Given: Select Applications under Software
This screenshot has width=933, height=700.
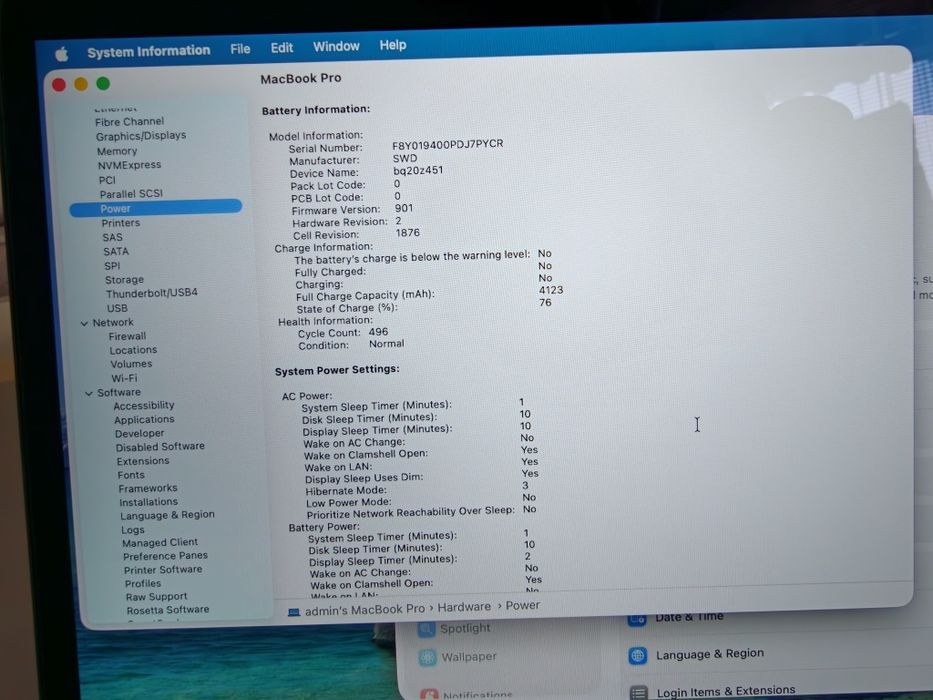Looking at the screenshot, I should [x=144, y=419].
